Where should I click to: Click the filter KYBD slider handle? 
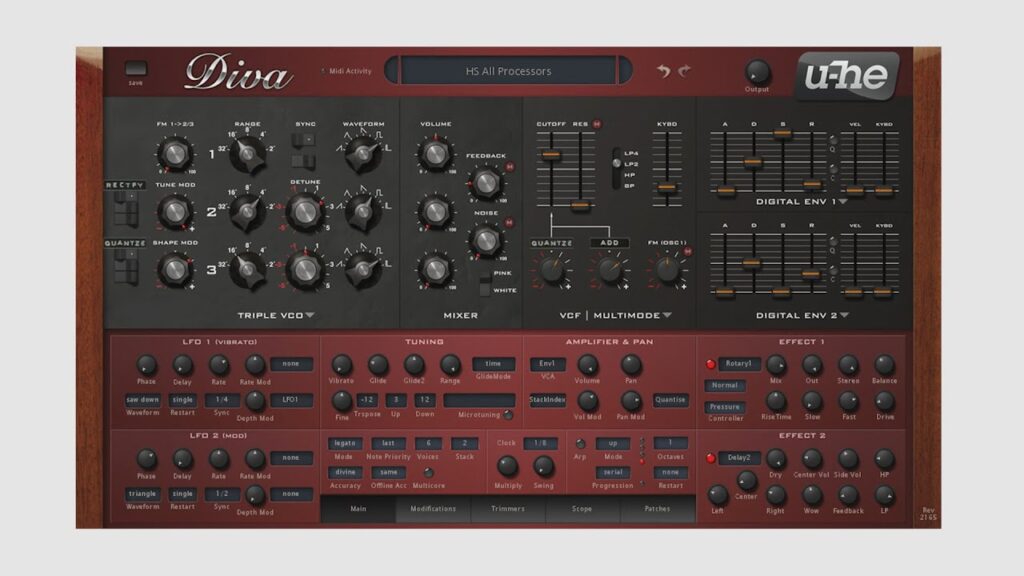(x=667, y=187)
